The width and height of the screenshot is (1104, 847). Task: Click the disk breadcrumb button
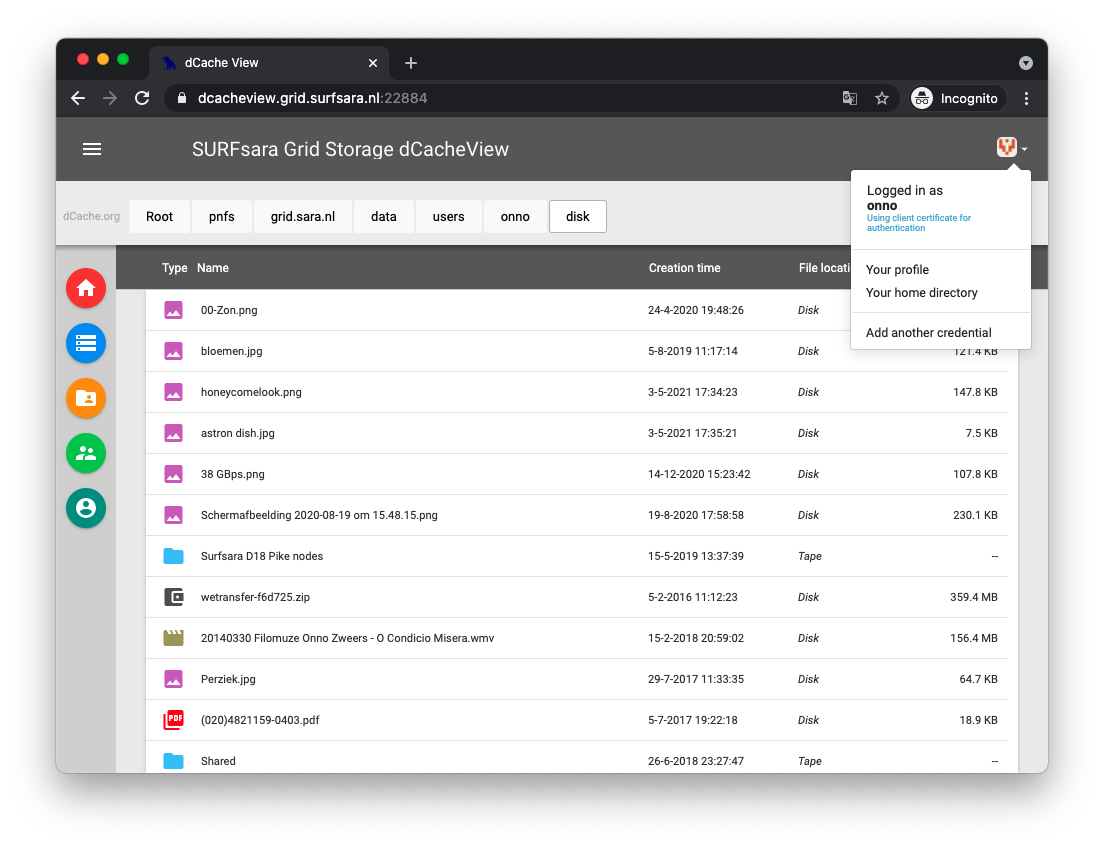click(x=577, y=216)
